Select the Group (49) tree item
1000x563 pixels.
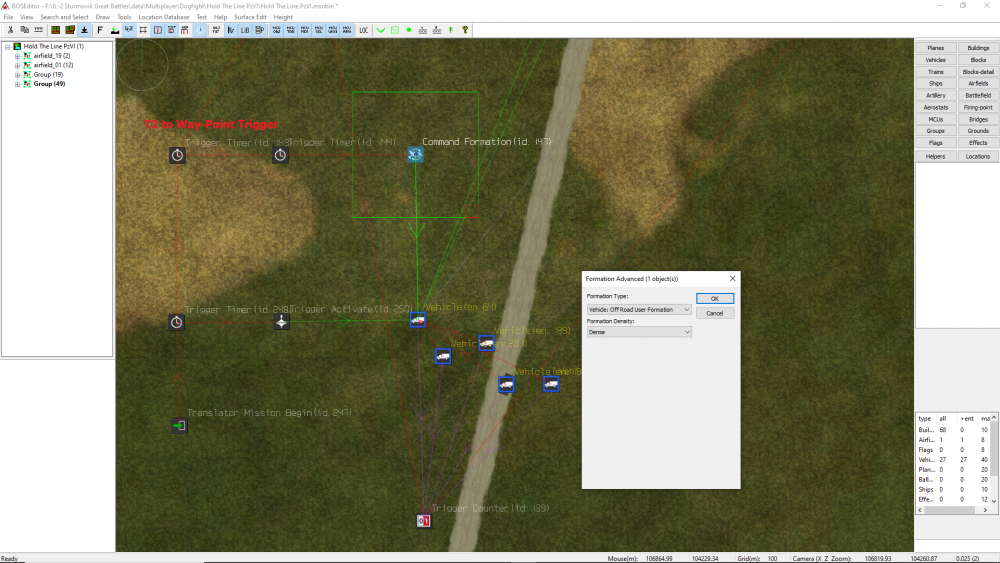(49, 84)
